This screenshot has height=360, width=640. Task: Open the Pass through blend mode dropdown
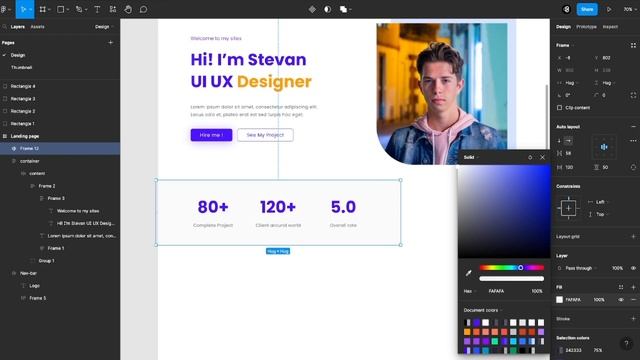pyautogui.click(x=581, y=268)
